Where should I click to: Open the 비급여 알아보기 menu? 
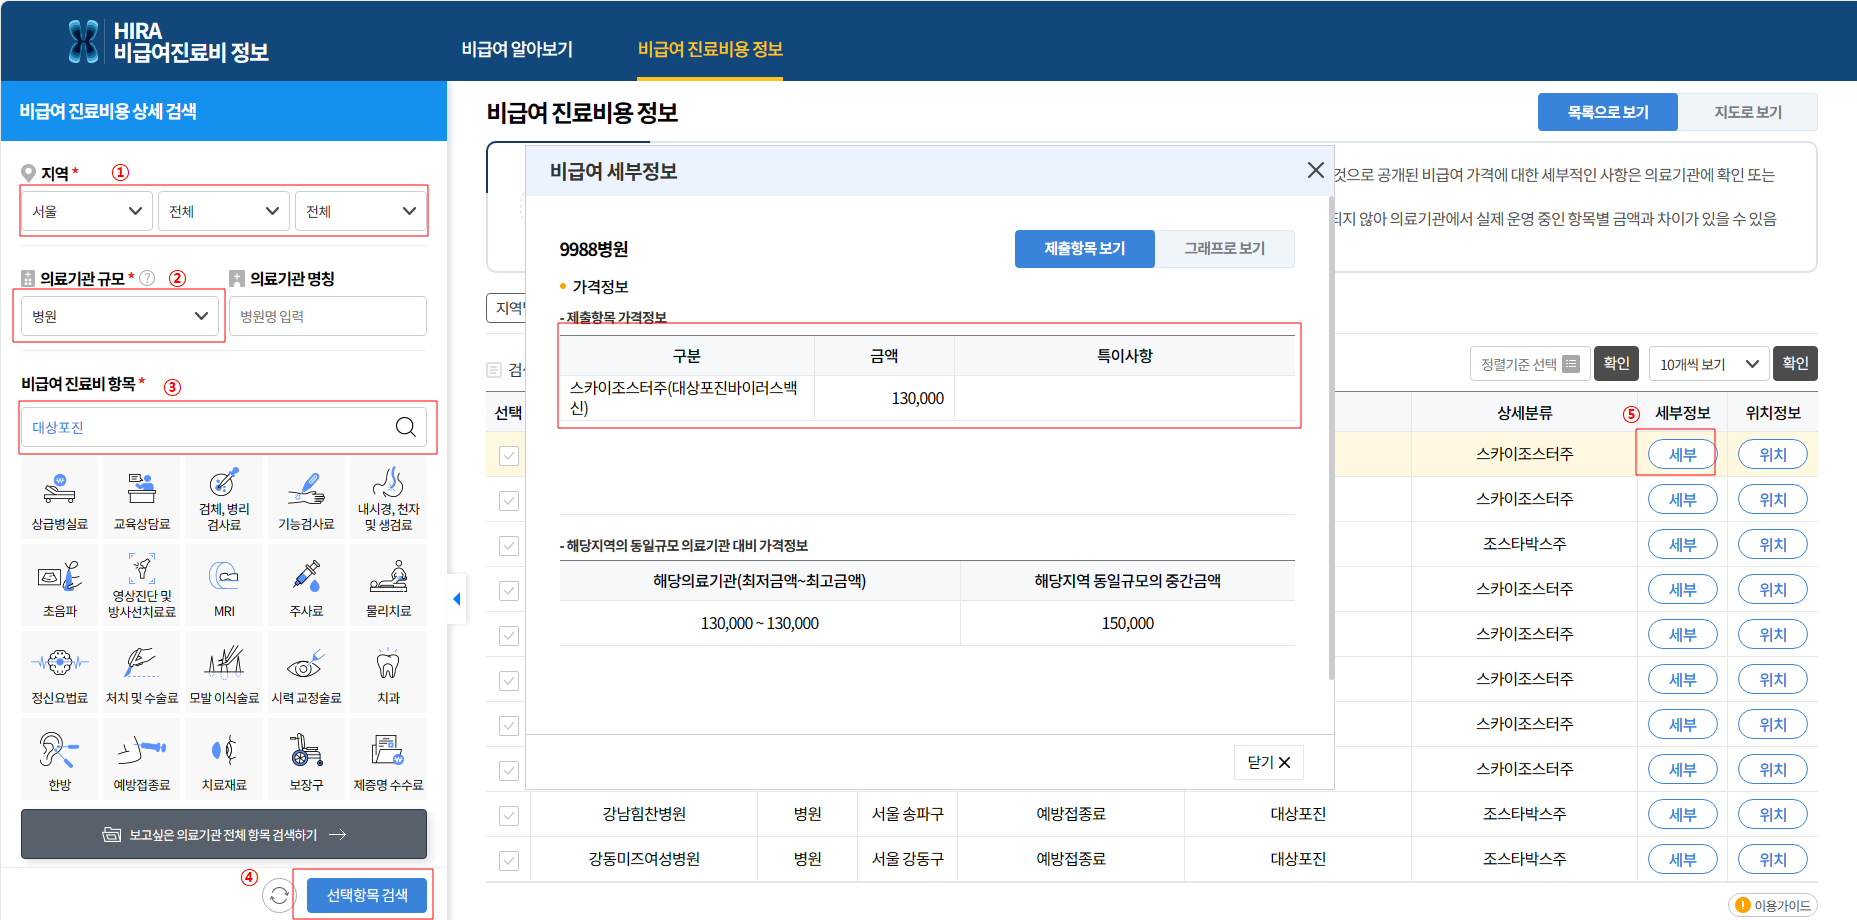tap(517, 49)
